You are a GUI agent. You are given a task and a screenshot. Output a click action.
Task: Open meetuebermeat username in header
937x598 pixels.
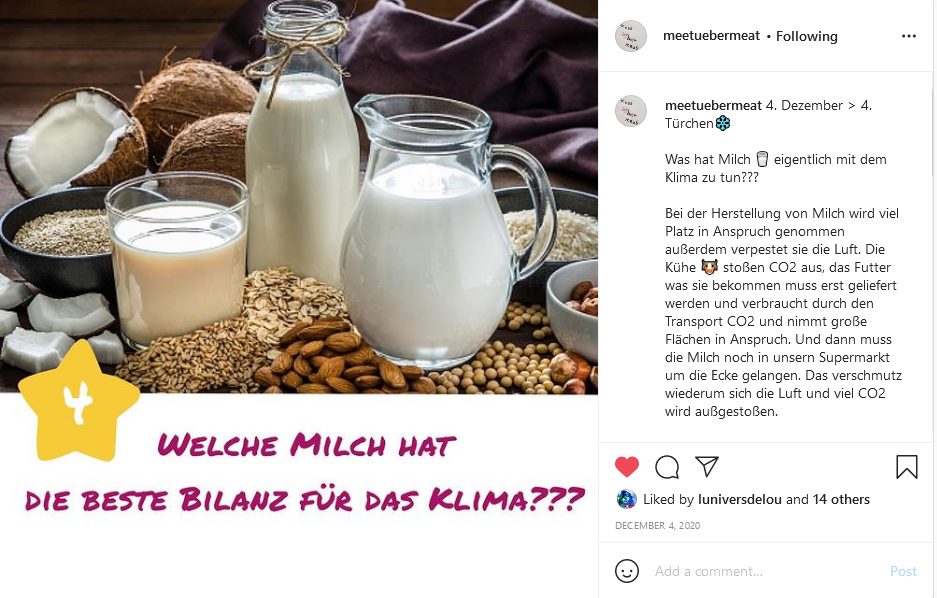tap(711, 36)
